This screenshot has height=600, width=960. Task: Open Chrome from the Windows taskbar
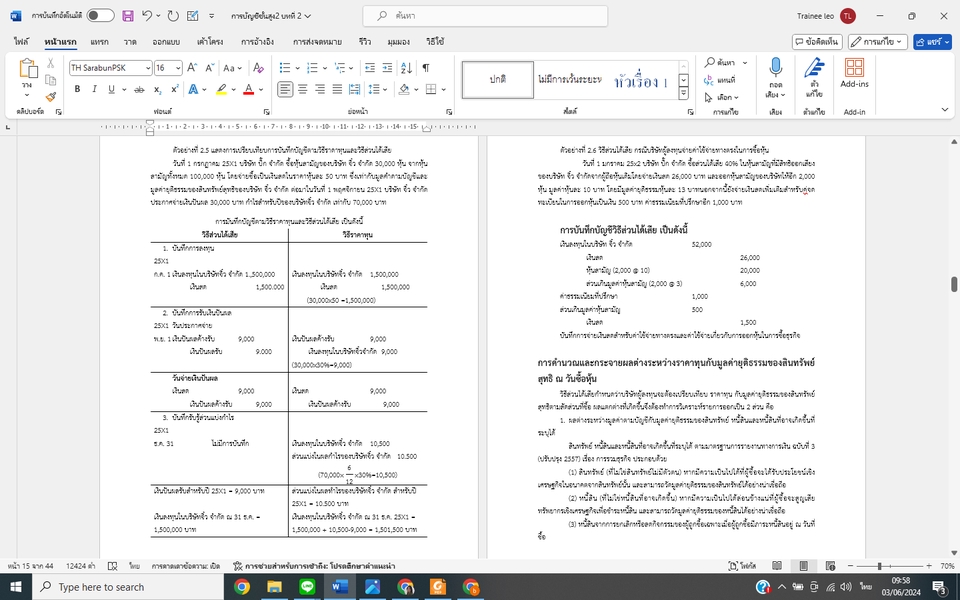242,587
